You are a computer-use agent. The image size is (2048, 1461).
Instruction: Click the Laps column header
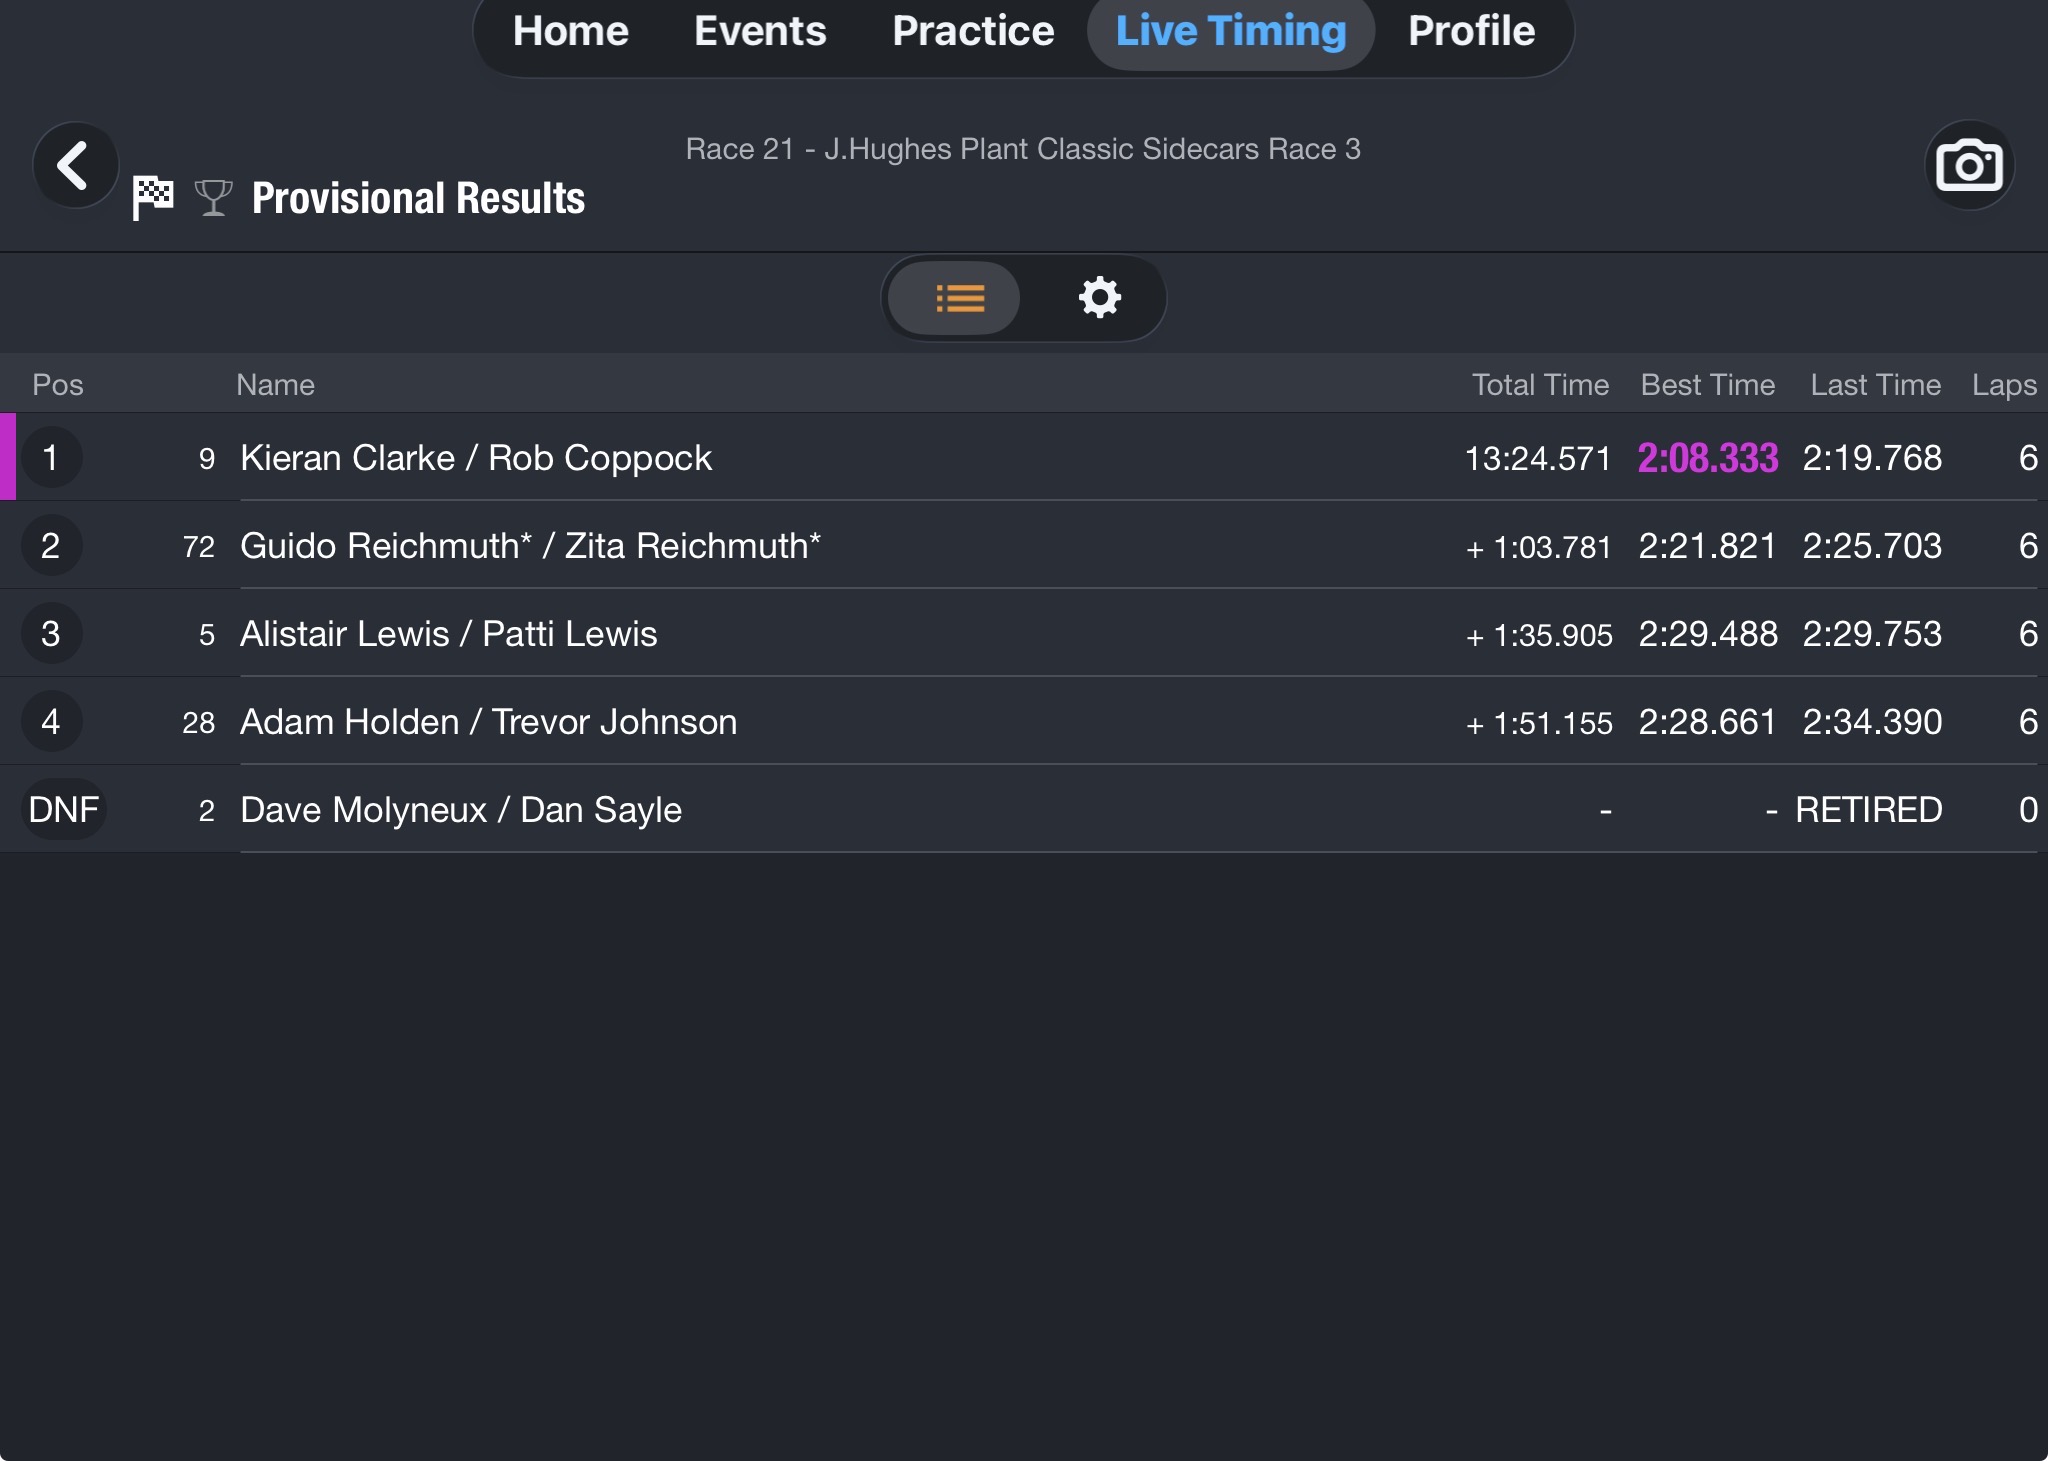[2004, 385]
